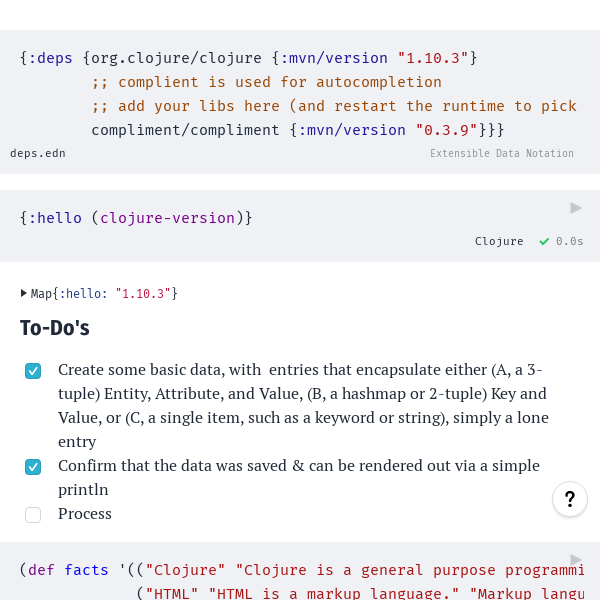Screen dimensions: 600x600
Task: Open the question mark help button
Action: (x=570, y=499)
